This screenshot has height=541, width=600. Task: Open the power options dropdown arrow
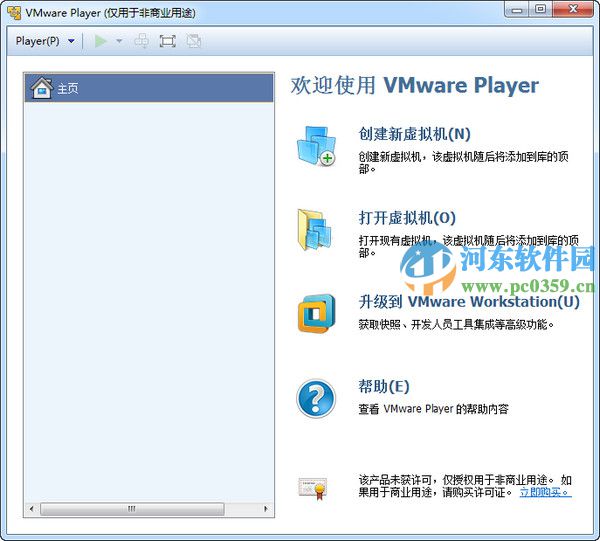[x=119, y=41]
